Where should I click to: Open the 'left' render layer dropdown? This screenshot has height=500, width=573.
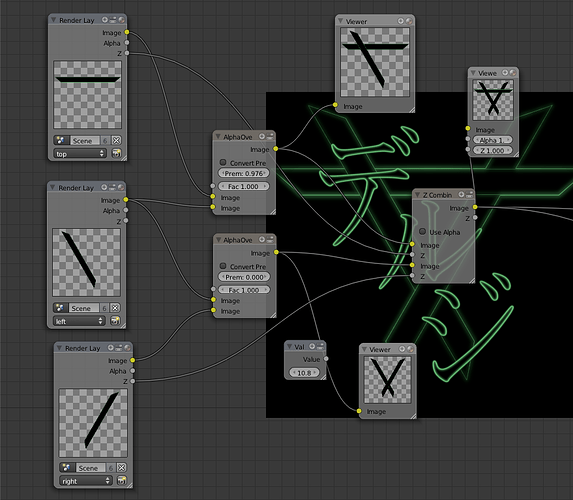click(x=79, y=321)
